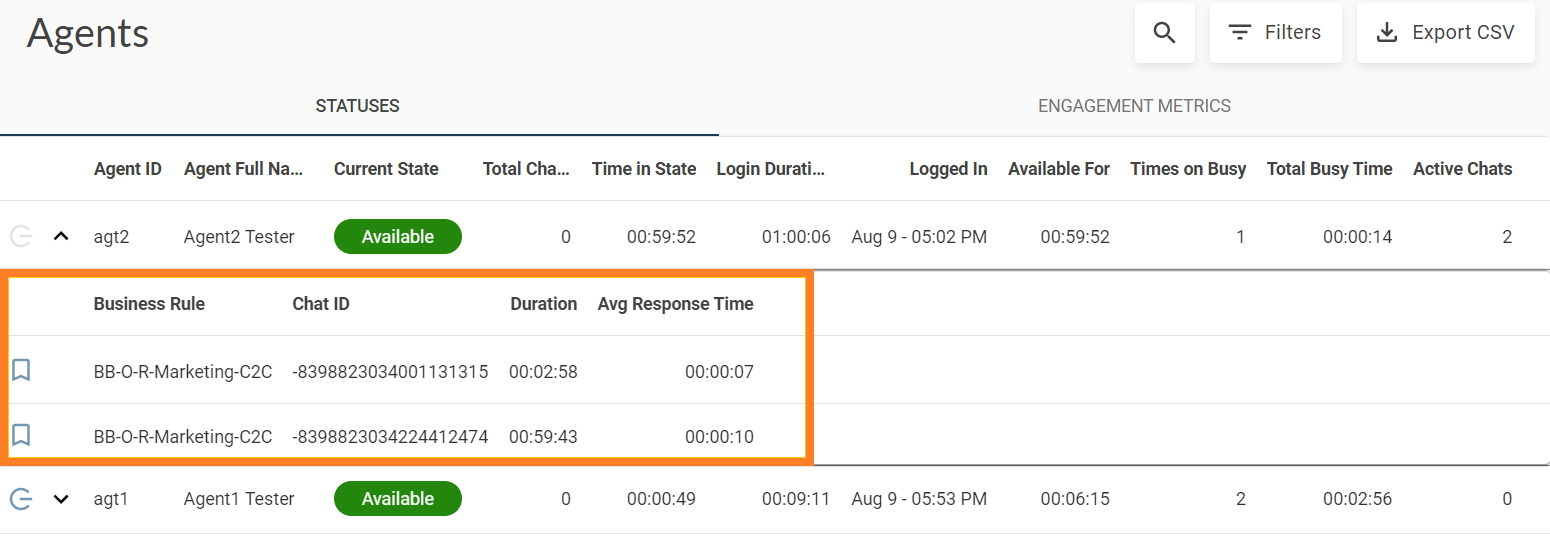
Task: Expand the agt1 row details
Action: [x=61, y=499]
